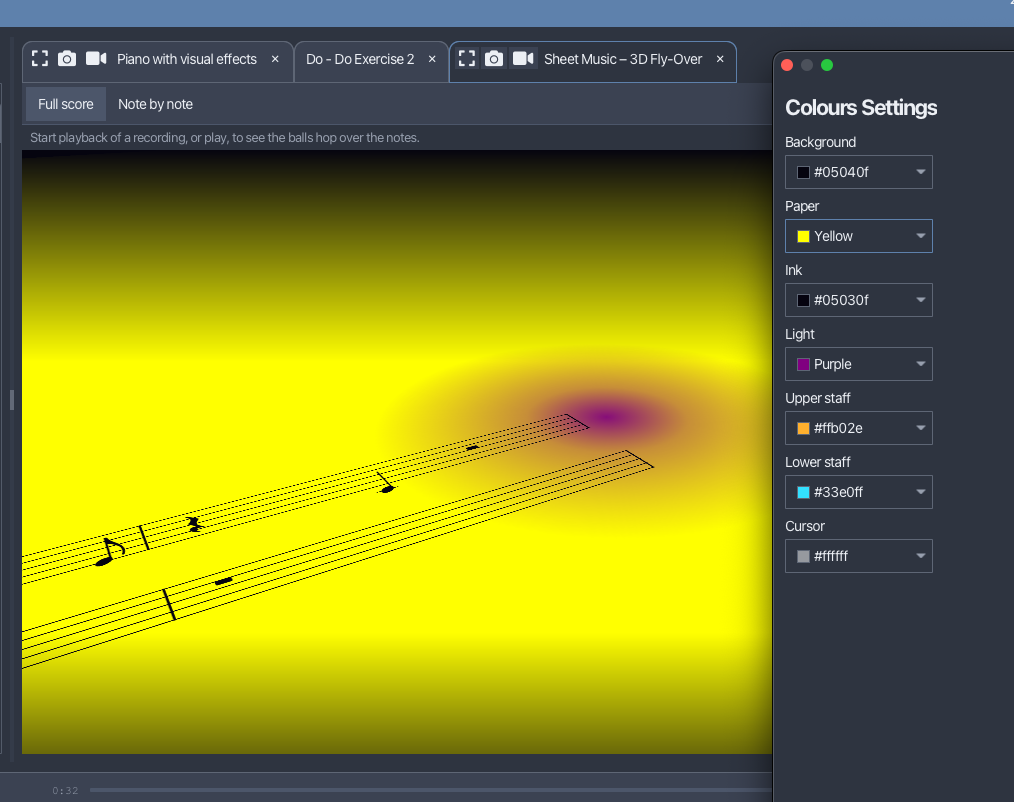The width and height of the screenshot is (1014, 802).
Task: Maximize Colours Settings window with green button
Action: [x=826, y=65]
